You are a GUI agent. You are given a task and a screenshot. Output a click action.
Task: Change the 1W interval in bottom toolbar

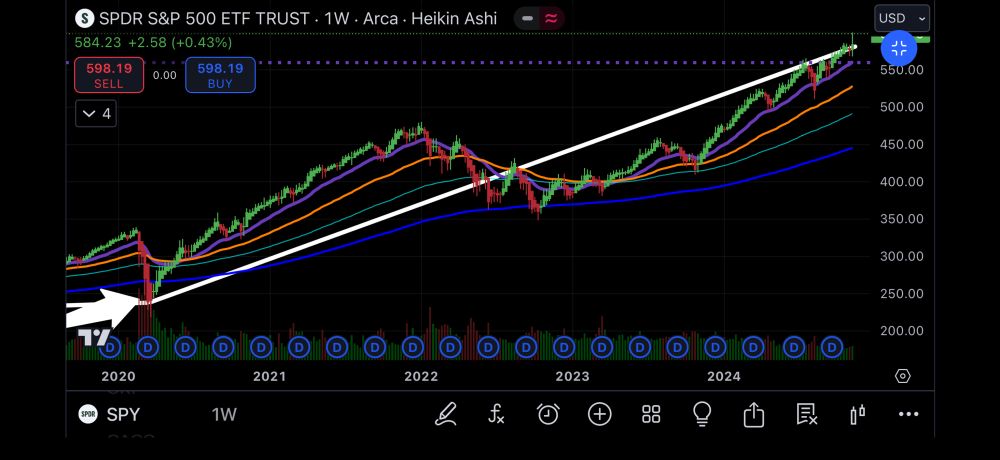point(224,415)
